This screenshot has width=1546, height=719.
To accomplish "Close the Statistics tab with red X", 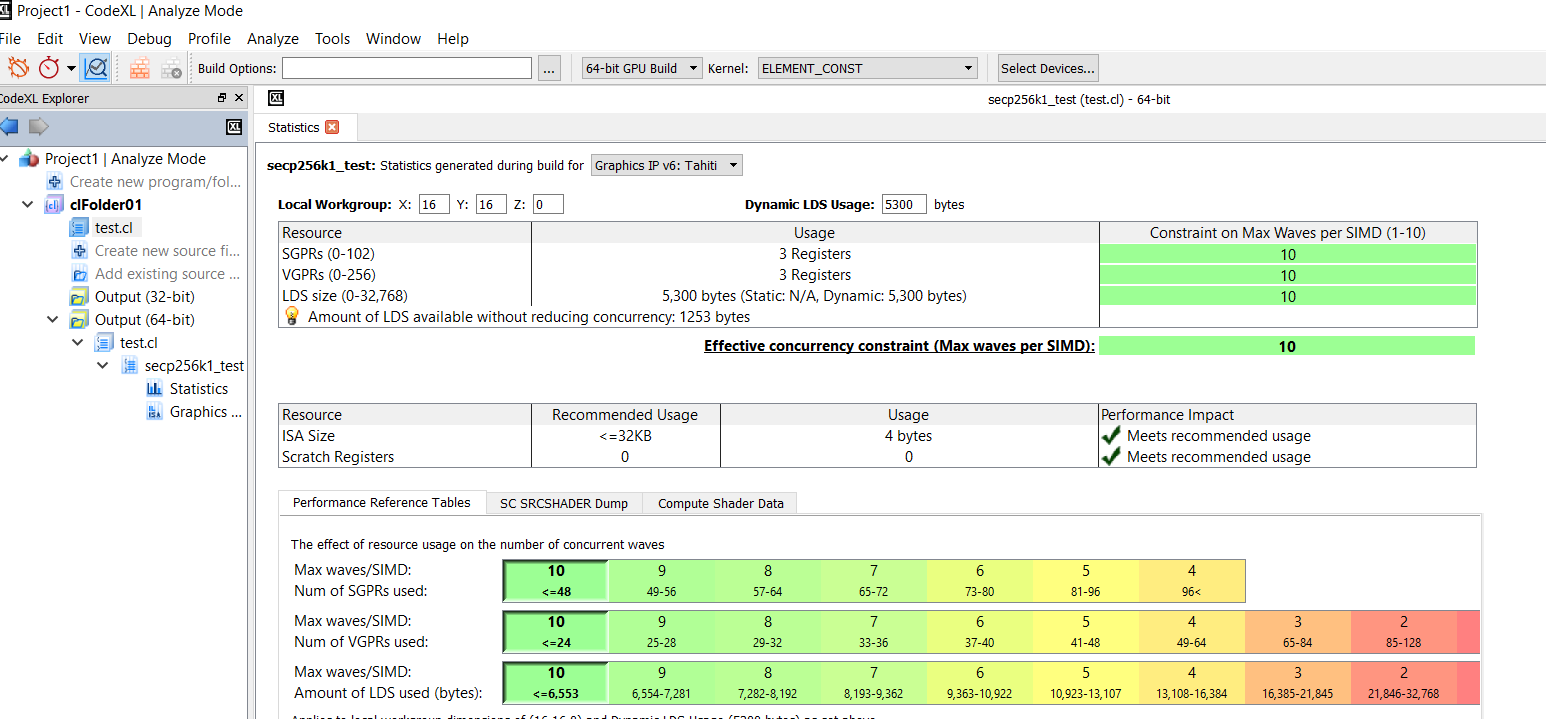I will coord(332,127).
